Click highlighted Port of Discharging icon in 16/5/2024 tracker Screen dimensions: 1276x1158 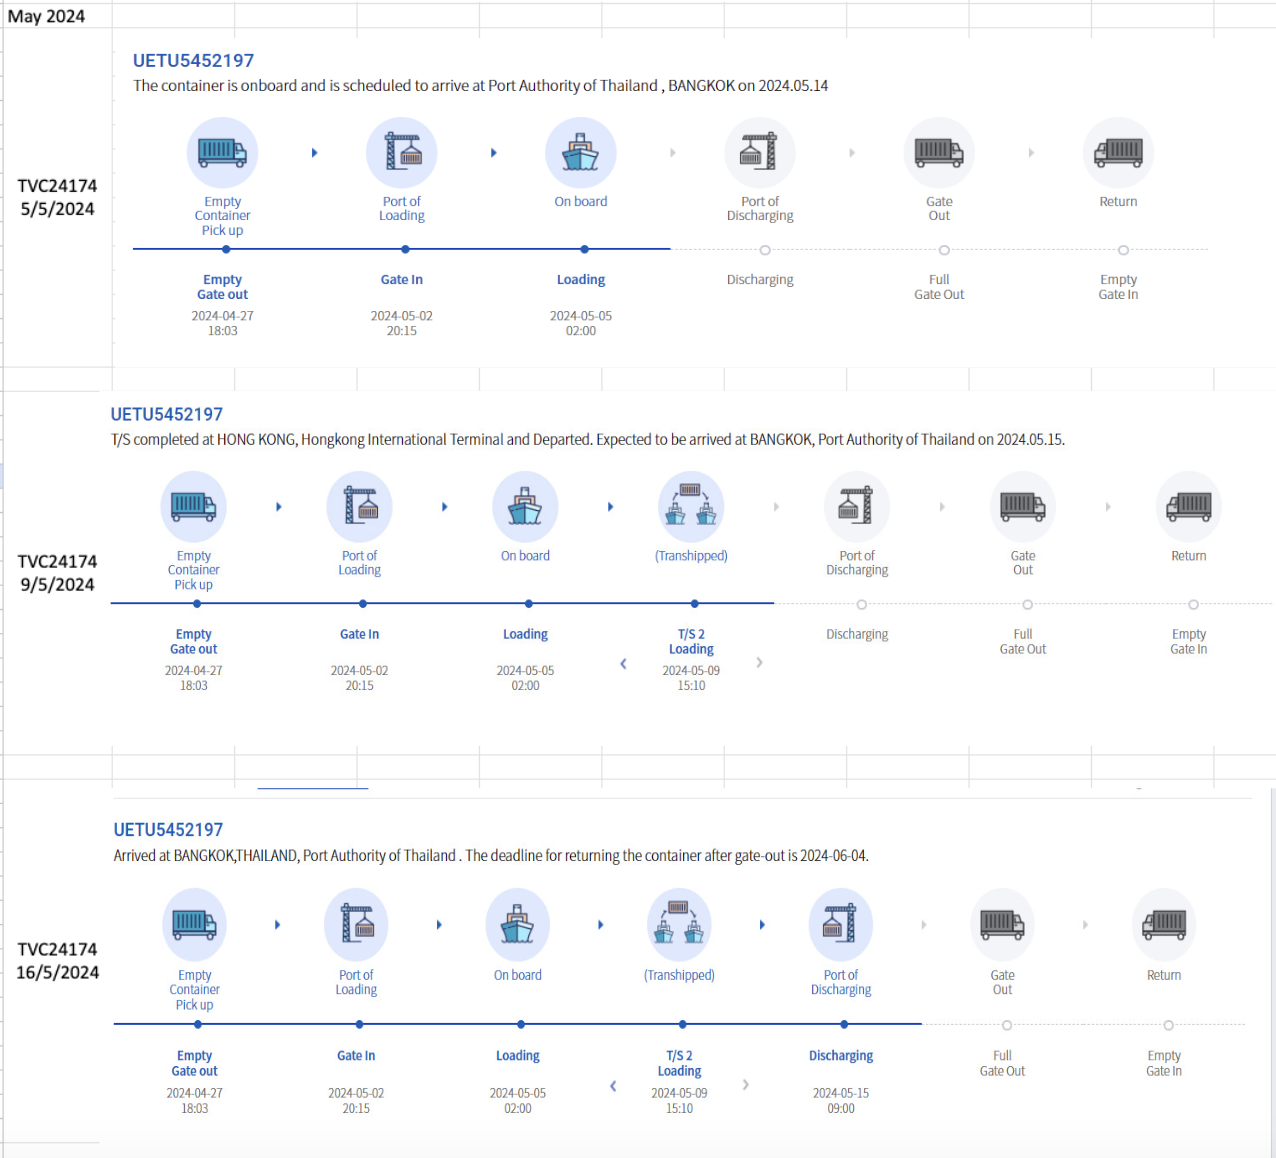[x=840, y=925]
